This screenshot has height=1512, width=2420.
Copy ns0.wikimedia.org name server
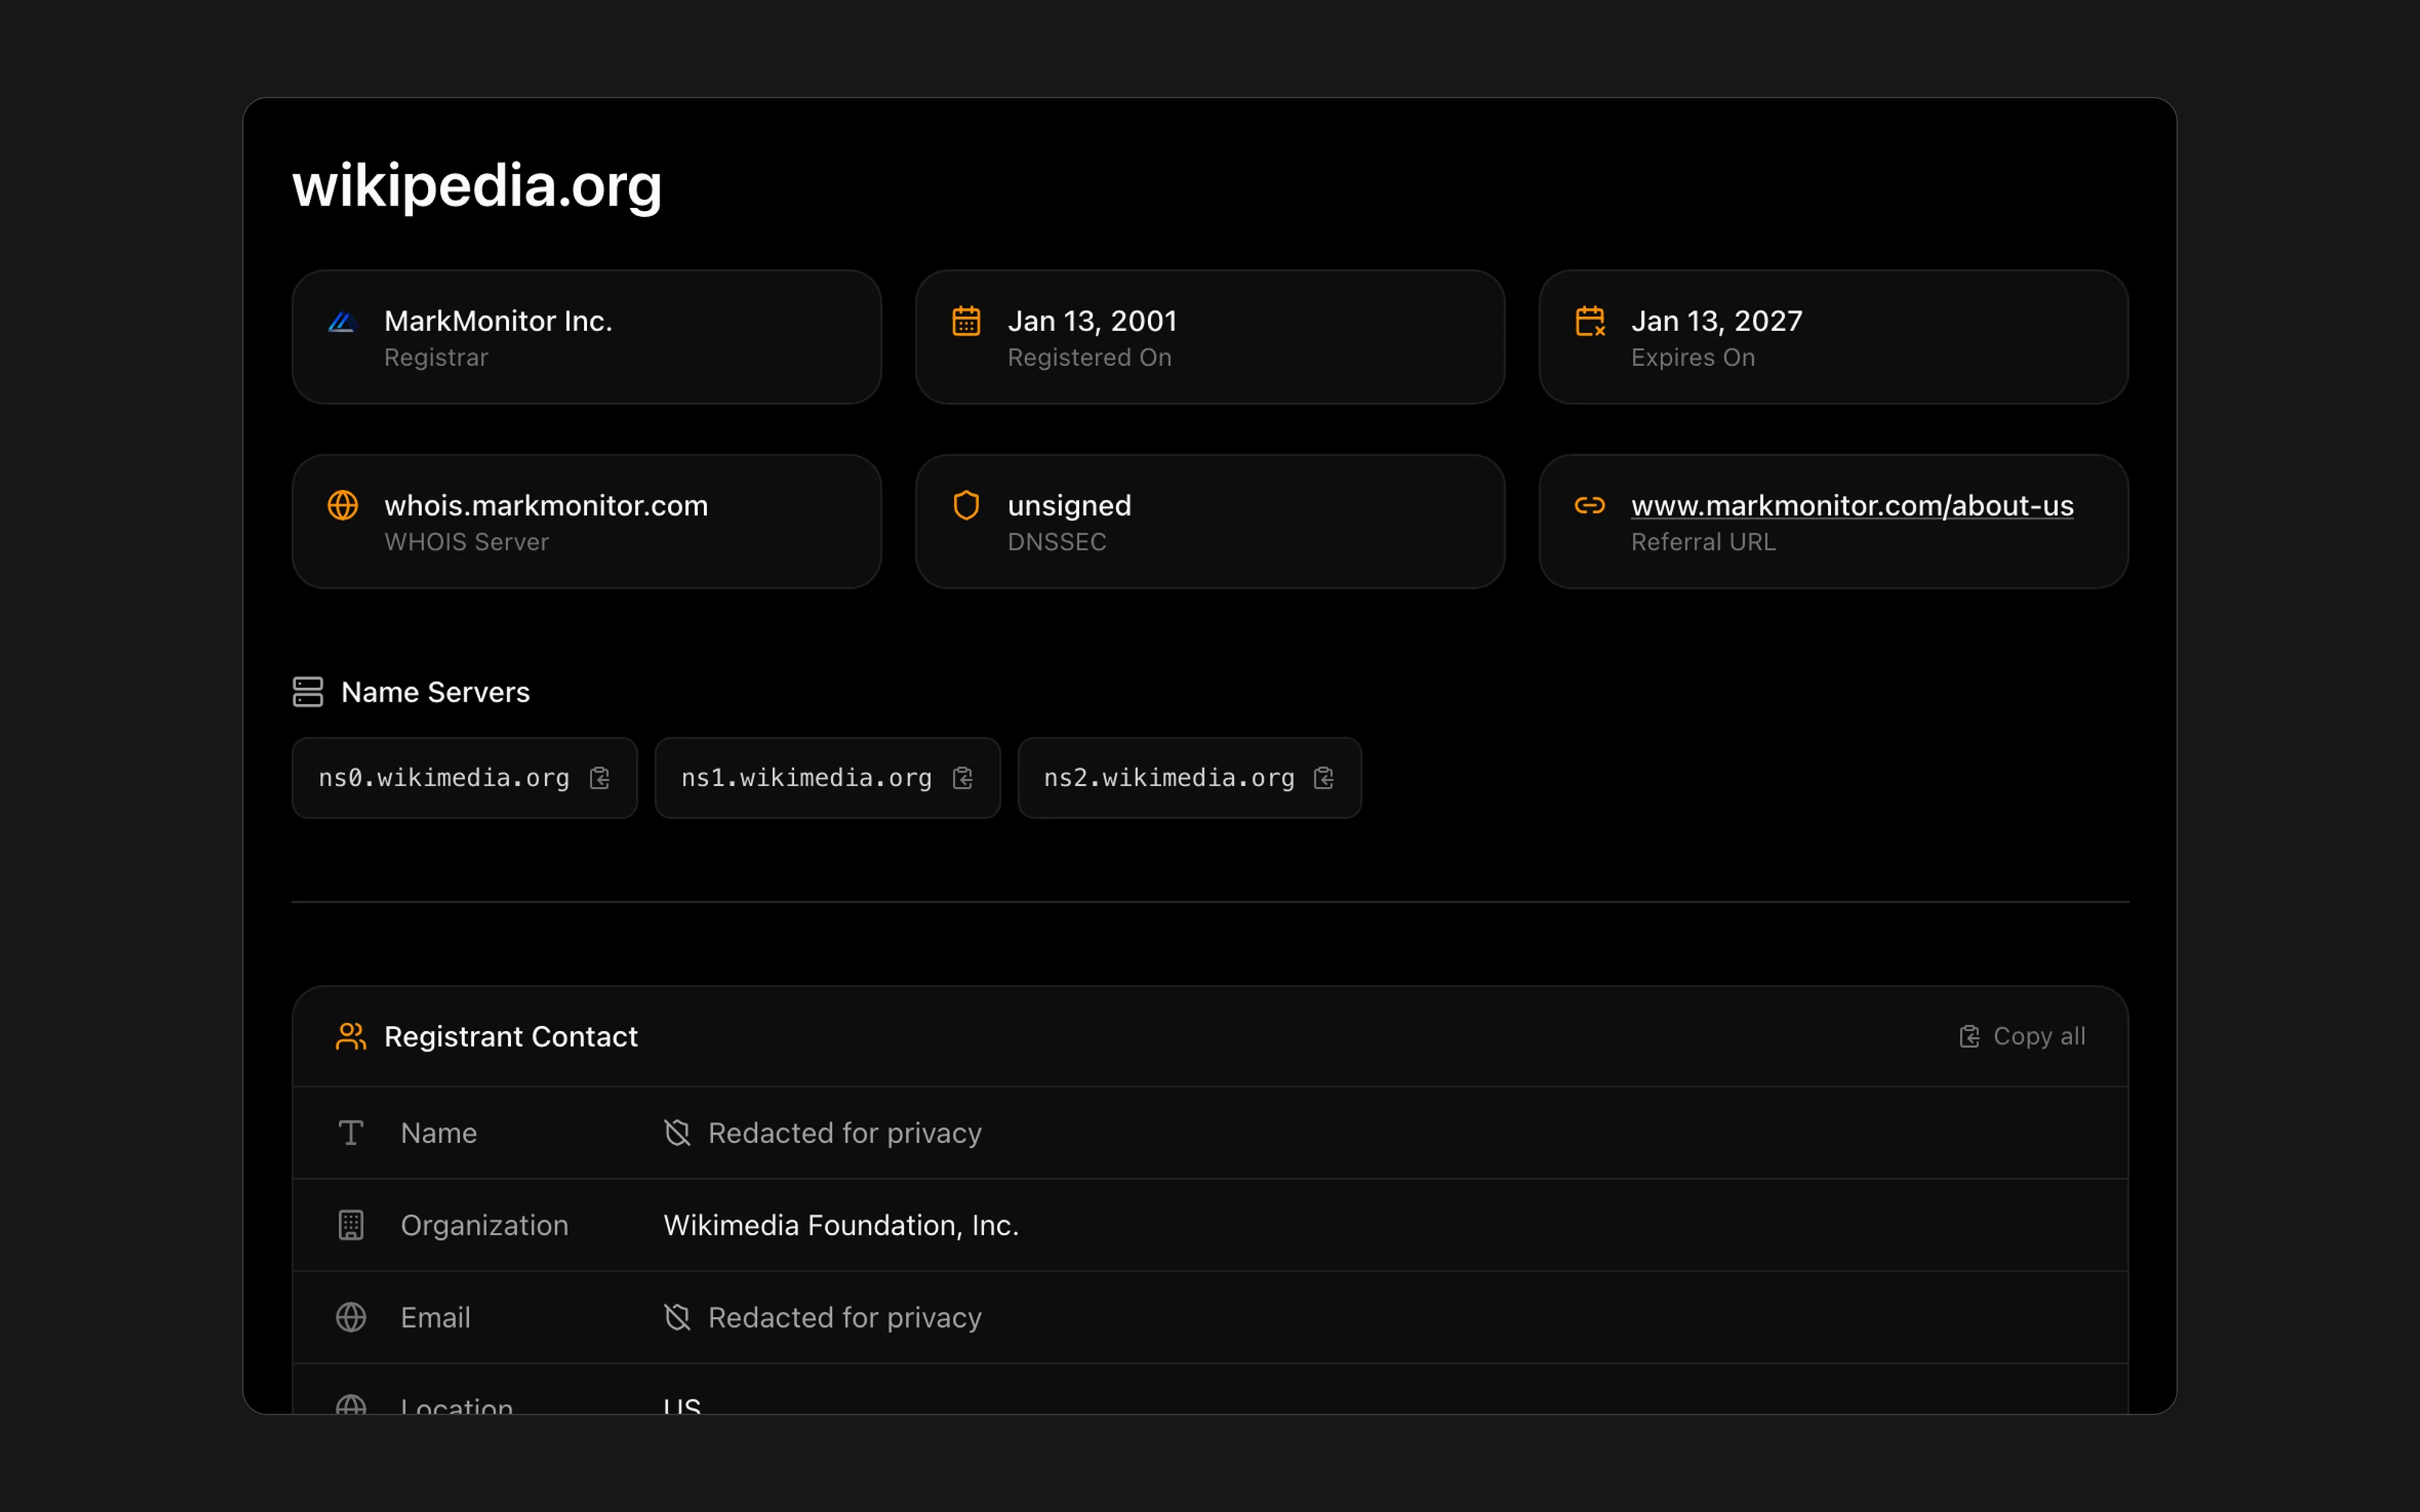tap(600, 778)
